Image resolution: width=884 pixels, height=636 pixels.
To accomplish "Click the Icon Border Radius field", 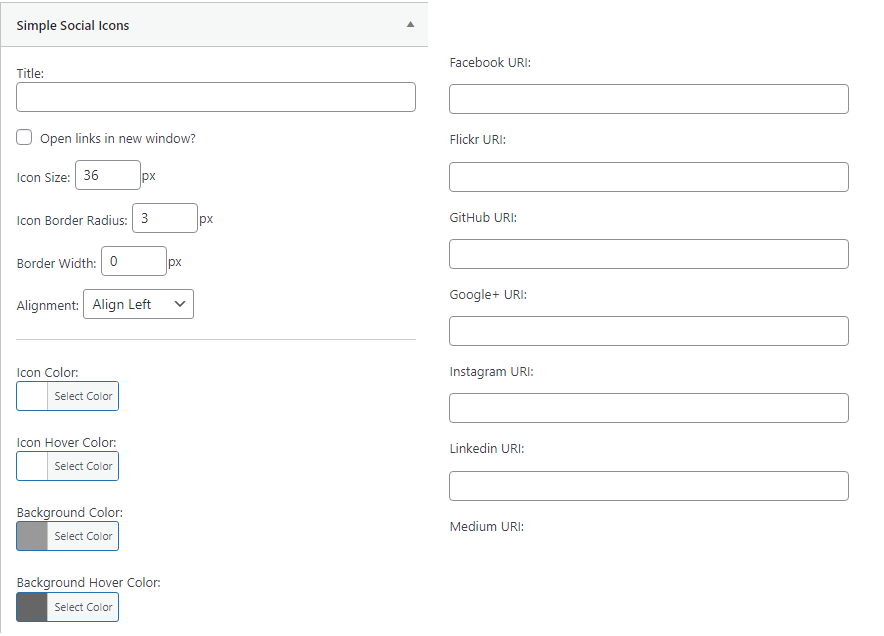I will tap(164, 219).
